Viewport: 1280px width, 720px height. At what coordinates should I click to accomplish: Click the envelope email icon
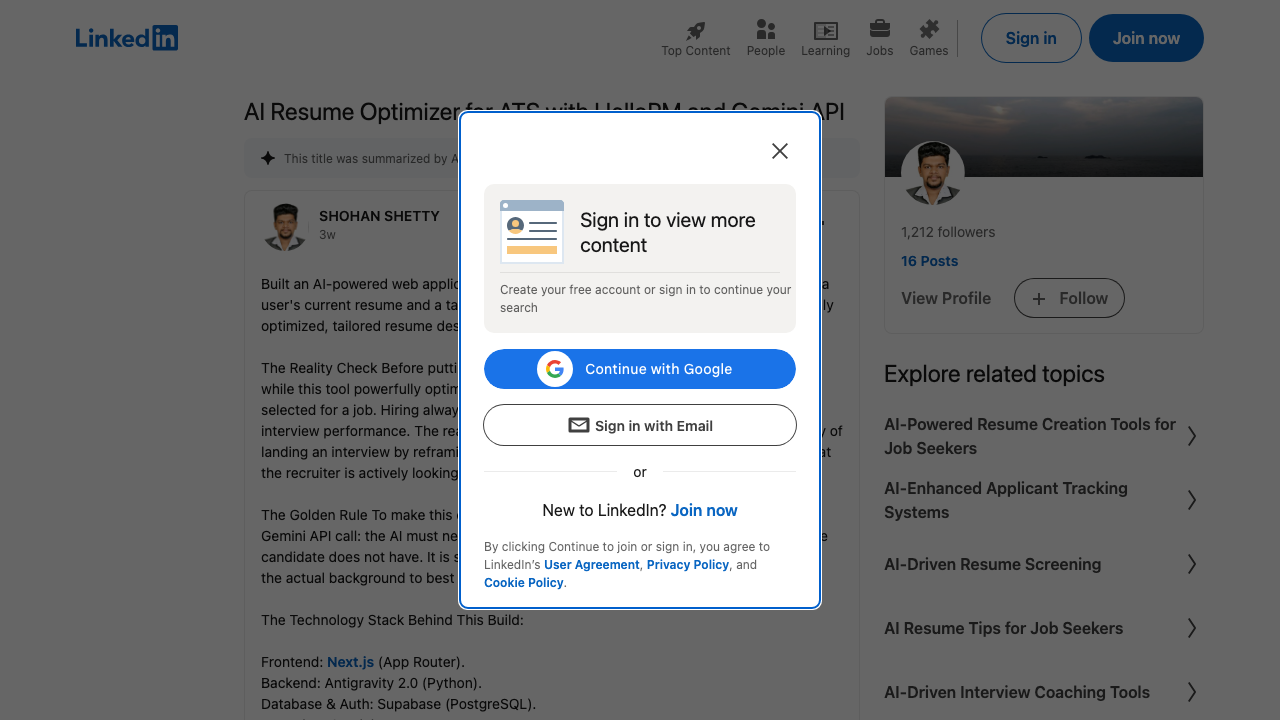tap(579, 425)
